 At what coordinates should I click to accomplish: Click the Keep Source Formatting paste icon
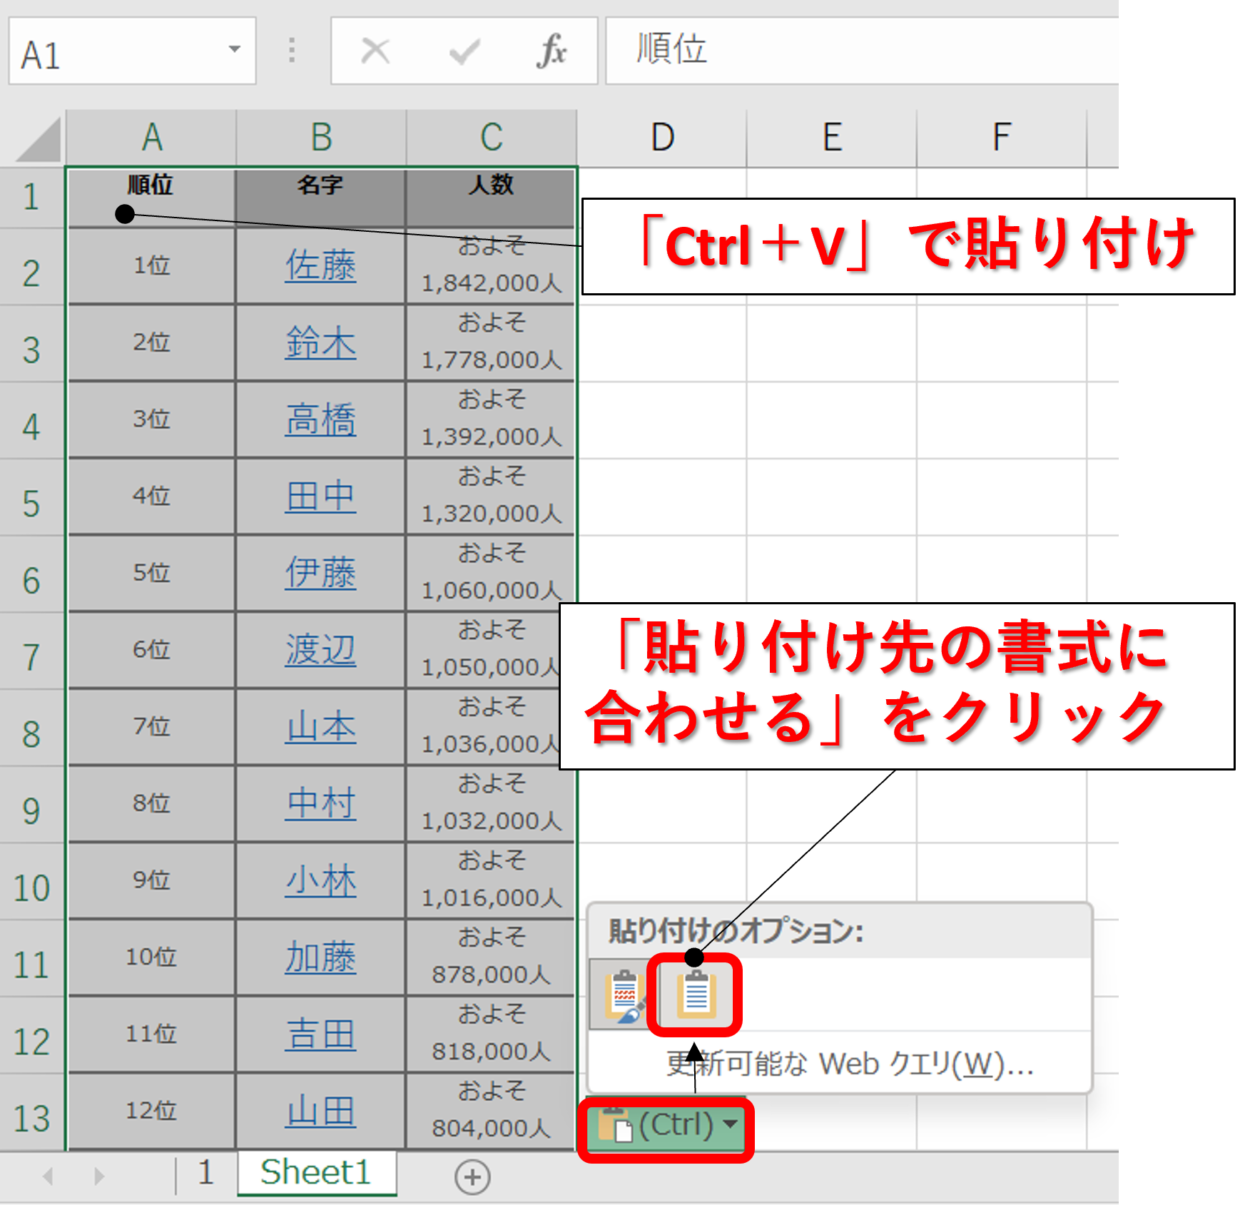pos(624,994)
